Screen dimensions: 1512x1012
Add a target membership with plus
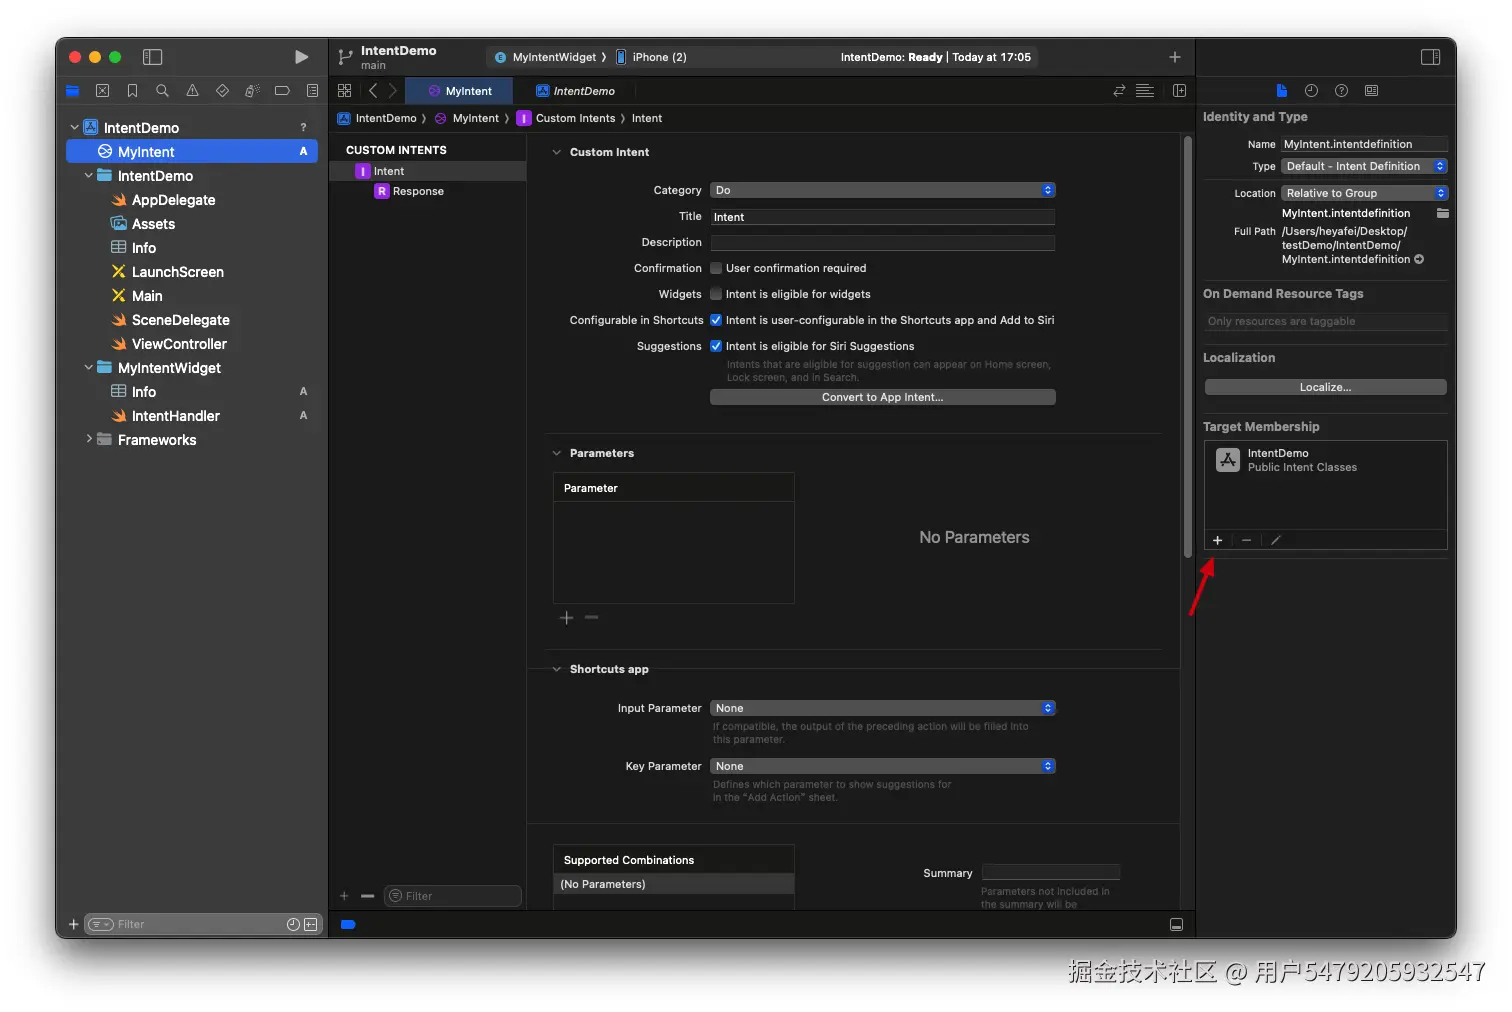pos(1217,540)
